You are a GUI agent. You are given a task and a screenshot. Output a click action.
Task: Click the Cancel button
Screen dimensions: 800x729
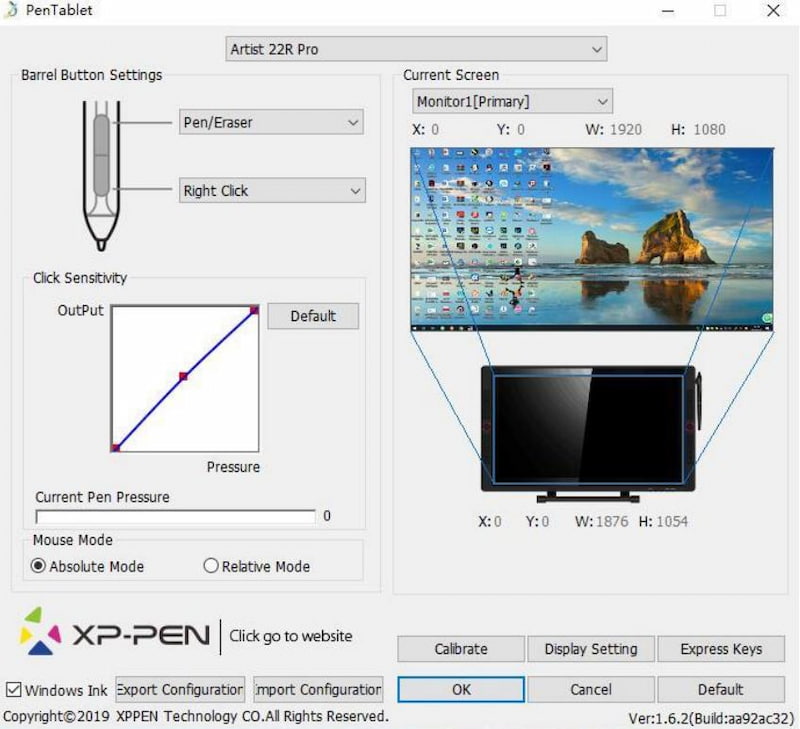591,690
